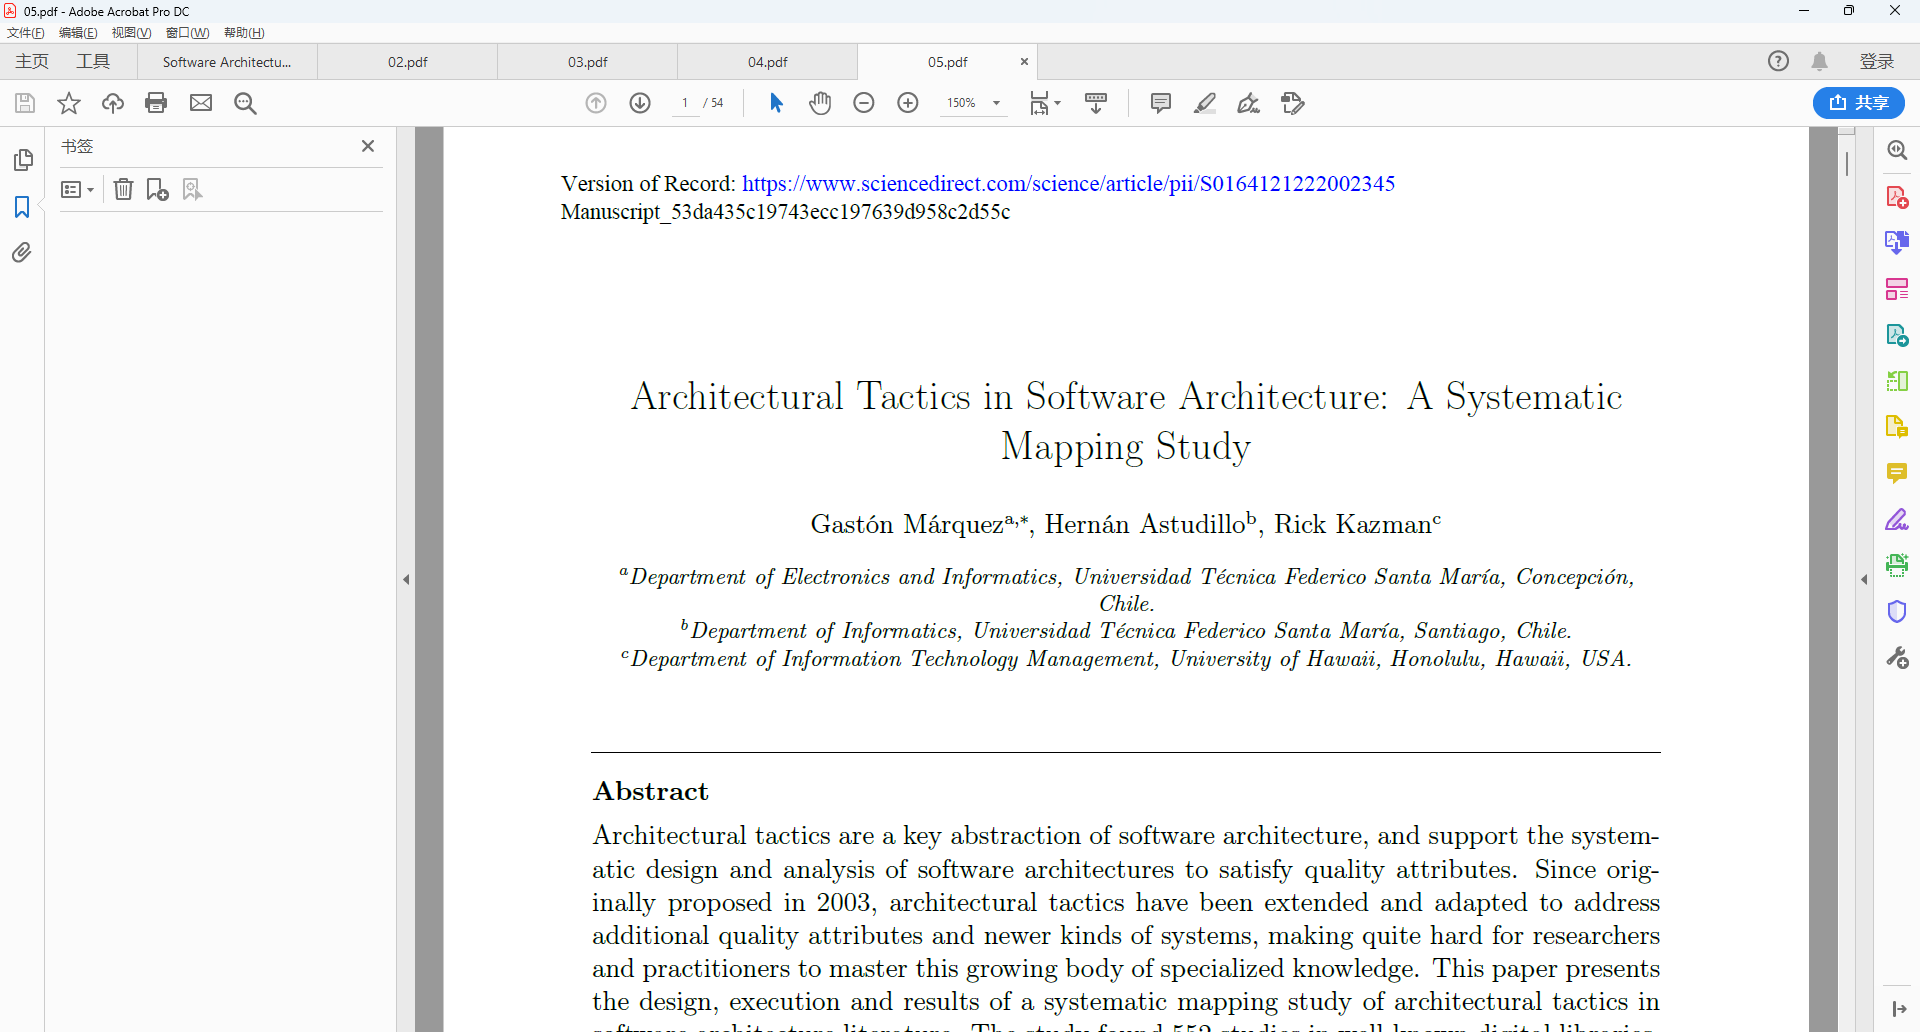
Task: Open the Edit PDF tool in right pane
Action: click(x=1897, y=290)
